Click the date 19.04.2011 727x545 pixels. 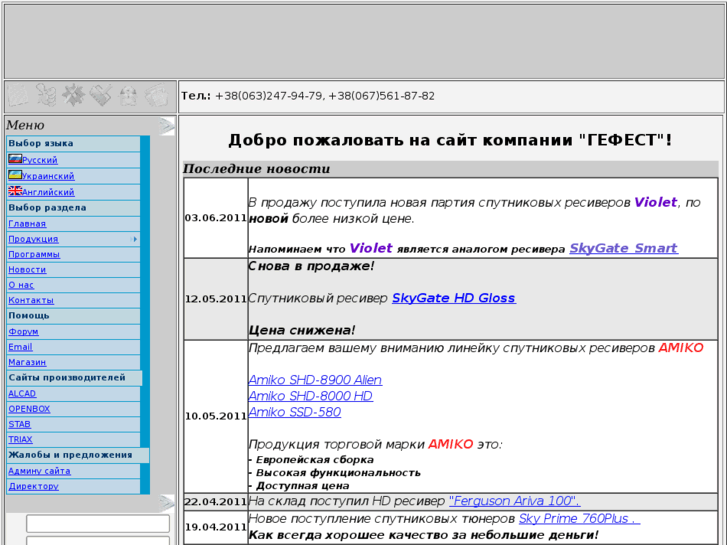click(x=216, y=527)
